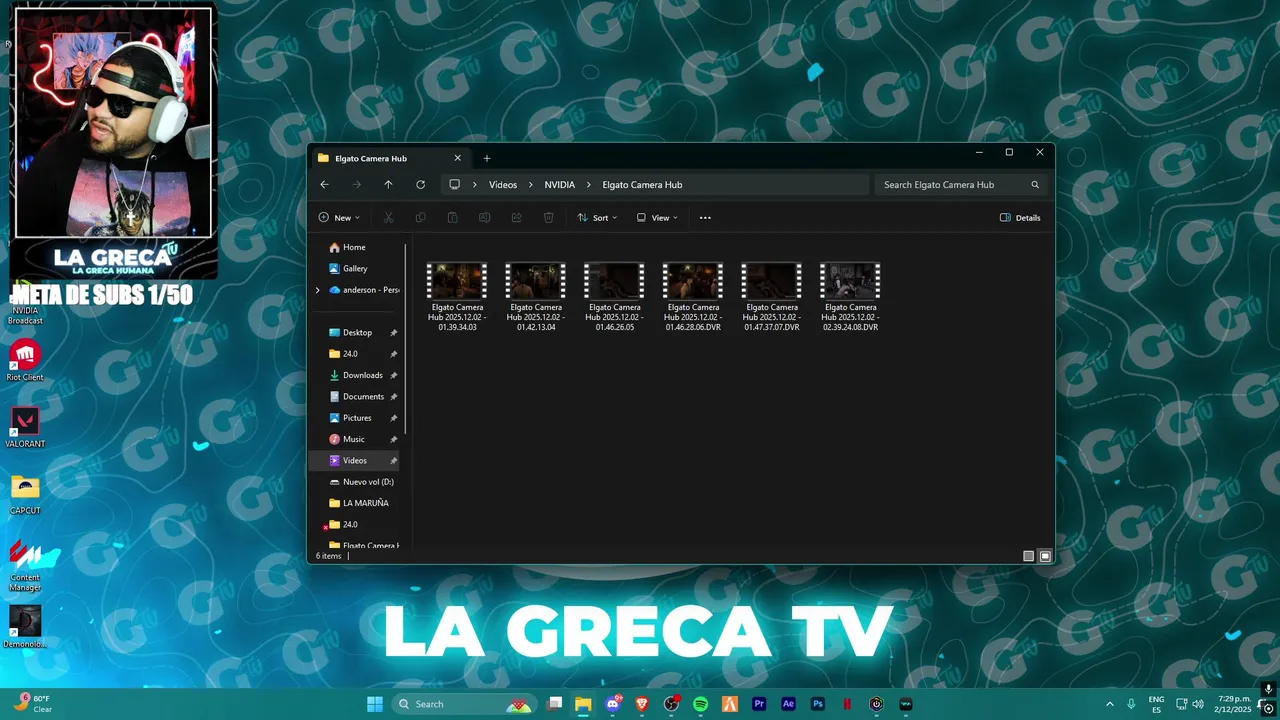Open Downloads in the navigation pane

tap(362, 375)
